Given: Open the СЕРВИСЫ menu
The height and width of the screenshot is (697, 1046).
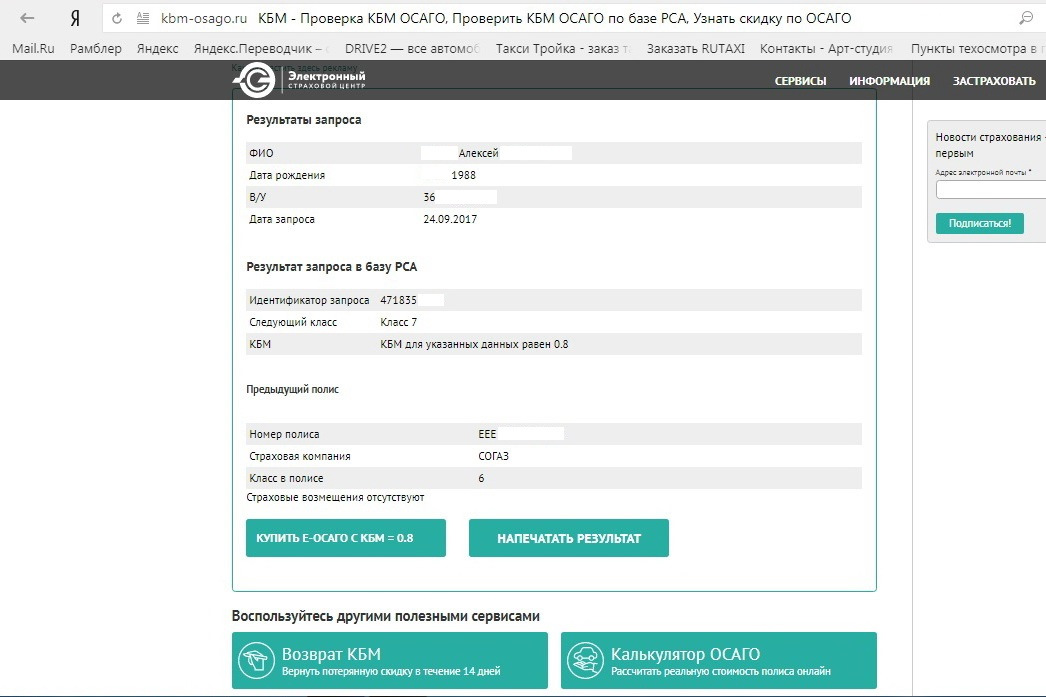Looking at the screenshot, I should coord(801,81).
